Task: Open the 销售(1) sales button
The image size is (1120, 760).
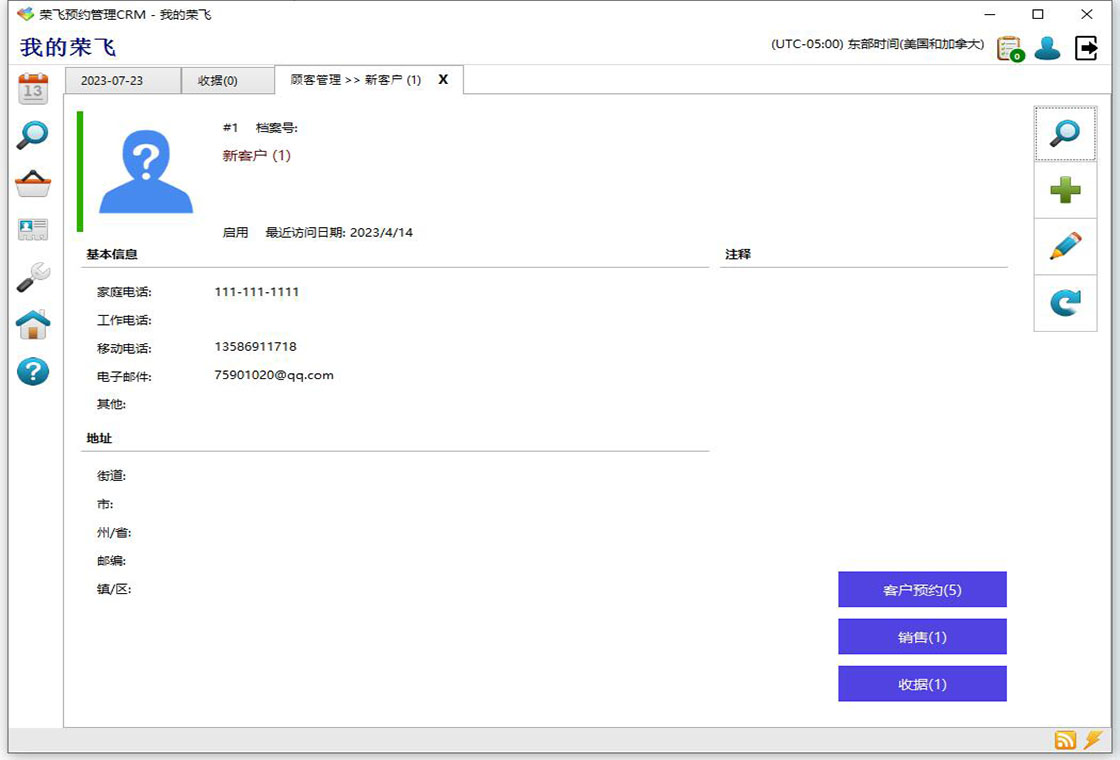Action: tap(922, 636)
